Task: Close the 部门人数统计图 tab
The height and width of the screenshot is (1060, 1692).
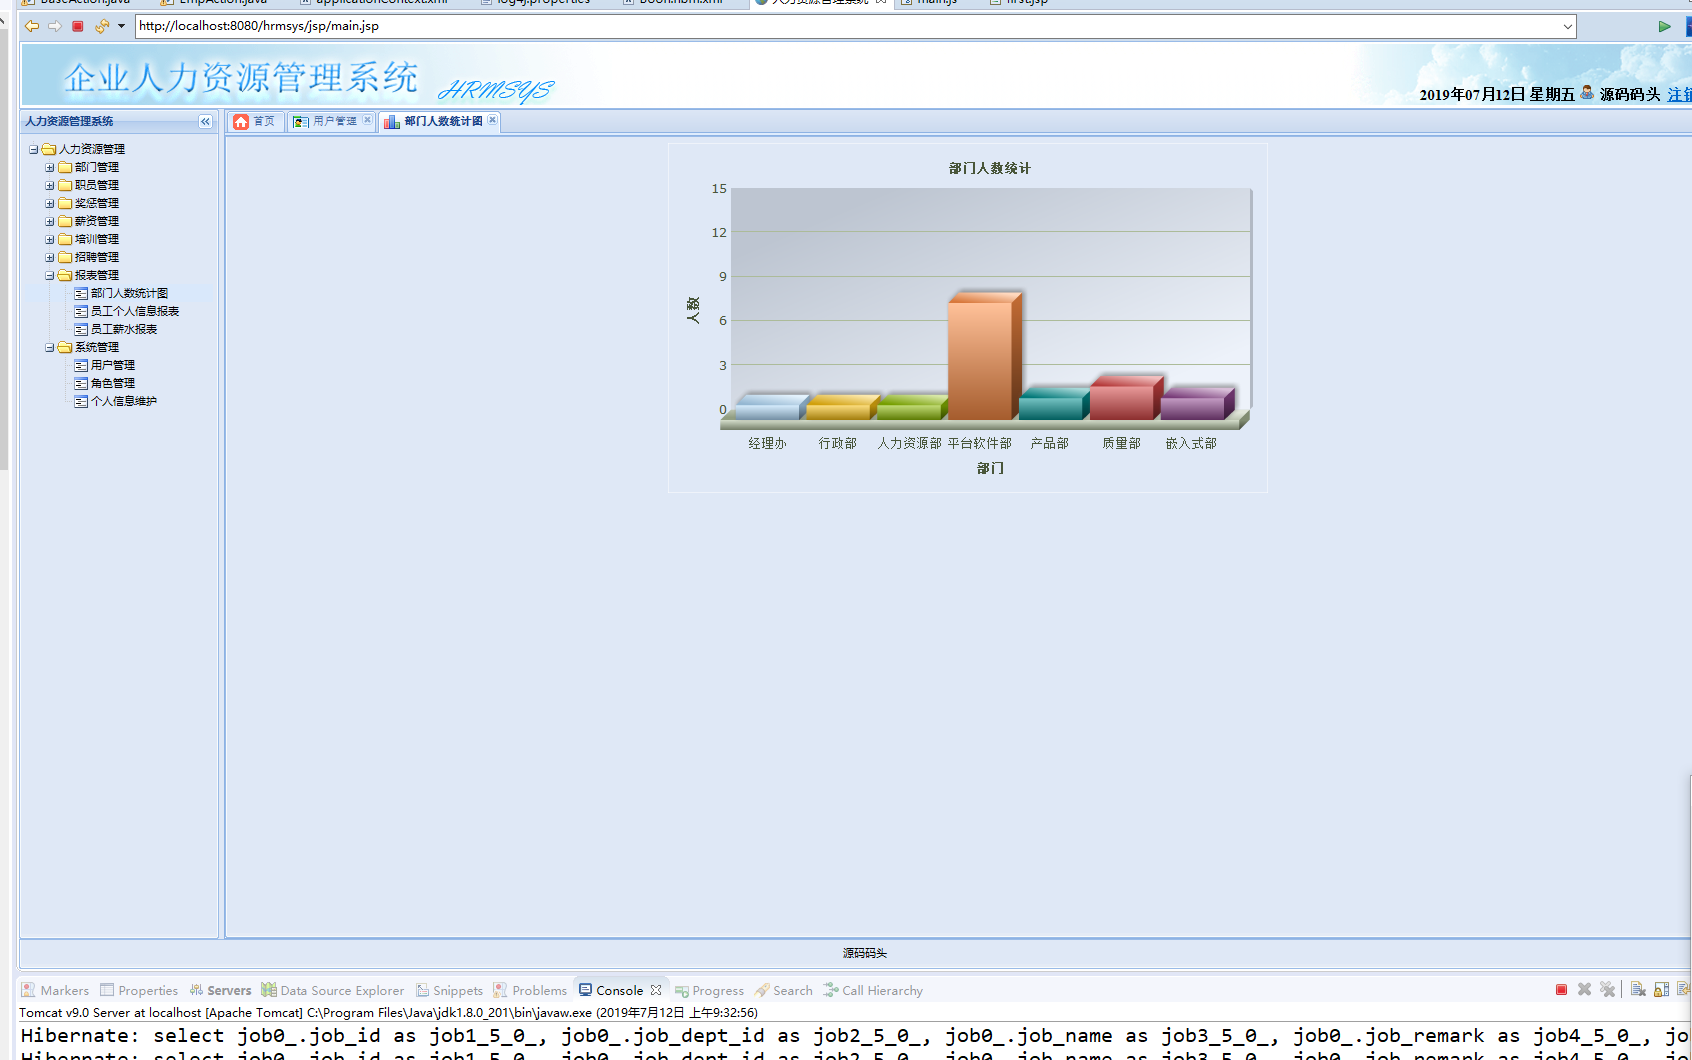Action: point(492,120)
